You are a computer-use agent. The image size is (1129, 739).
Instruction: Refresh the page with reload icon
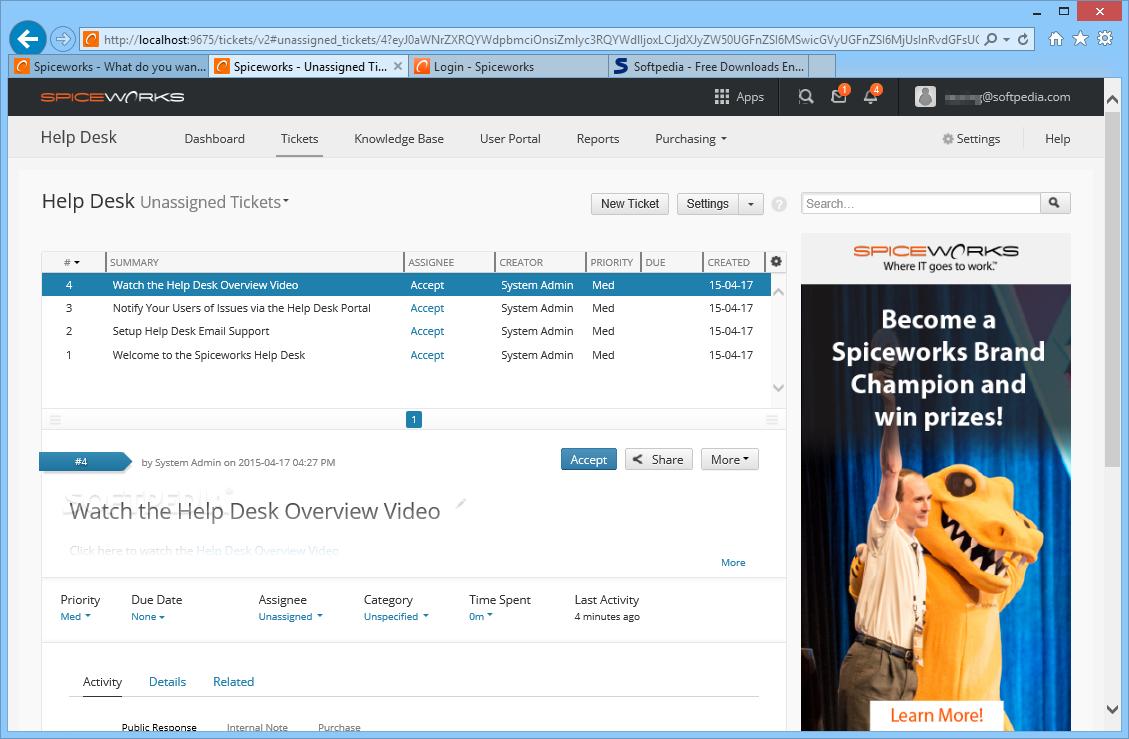1022,39
